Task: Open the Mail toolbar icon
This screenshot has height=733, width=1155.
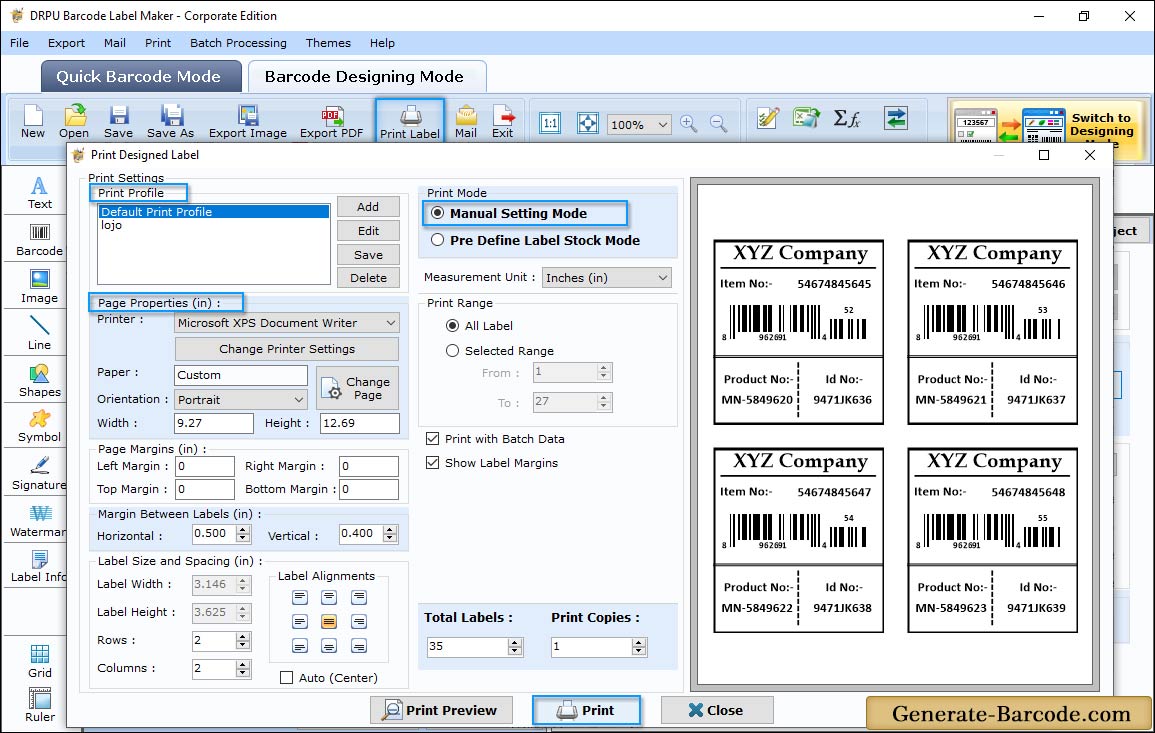Action: 466,122
